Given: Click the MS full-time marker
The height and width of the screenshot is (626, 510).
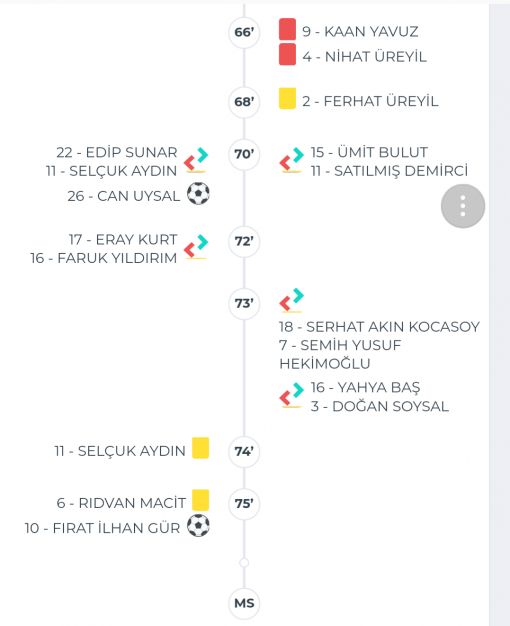Looking at the screenshot, I should (x=244, y=603).
